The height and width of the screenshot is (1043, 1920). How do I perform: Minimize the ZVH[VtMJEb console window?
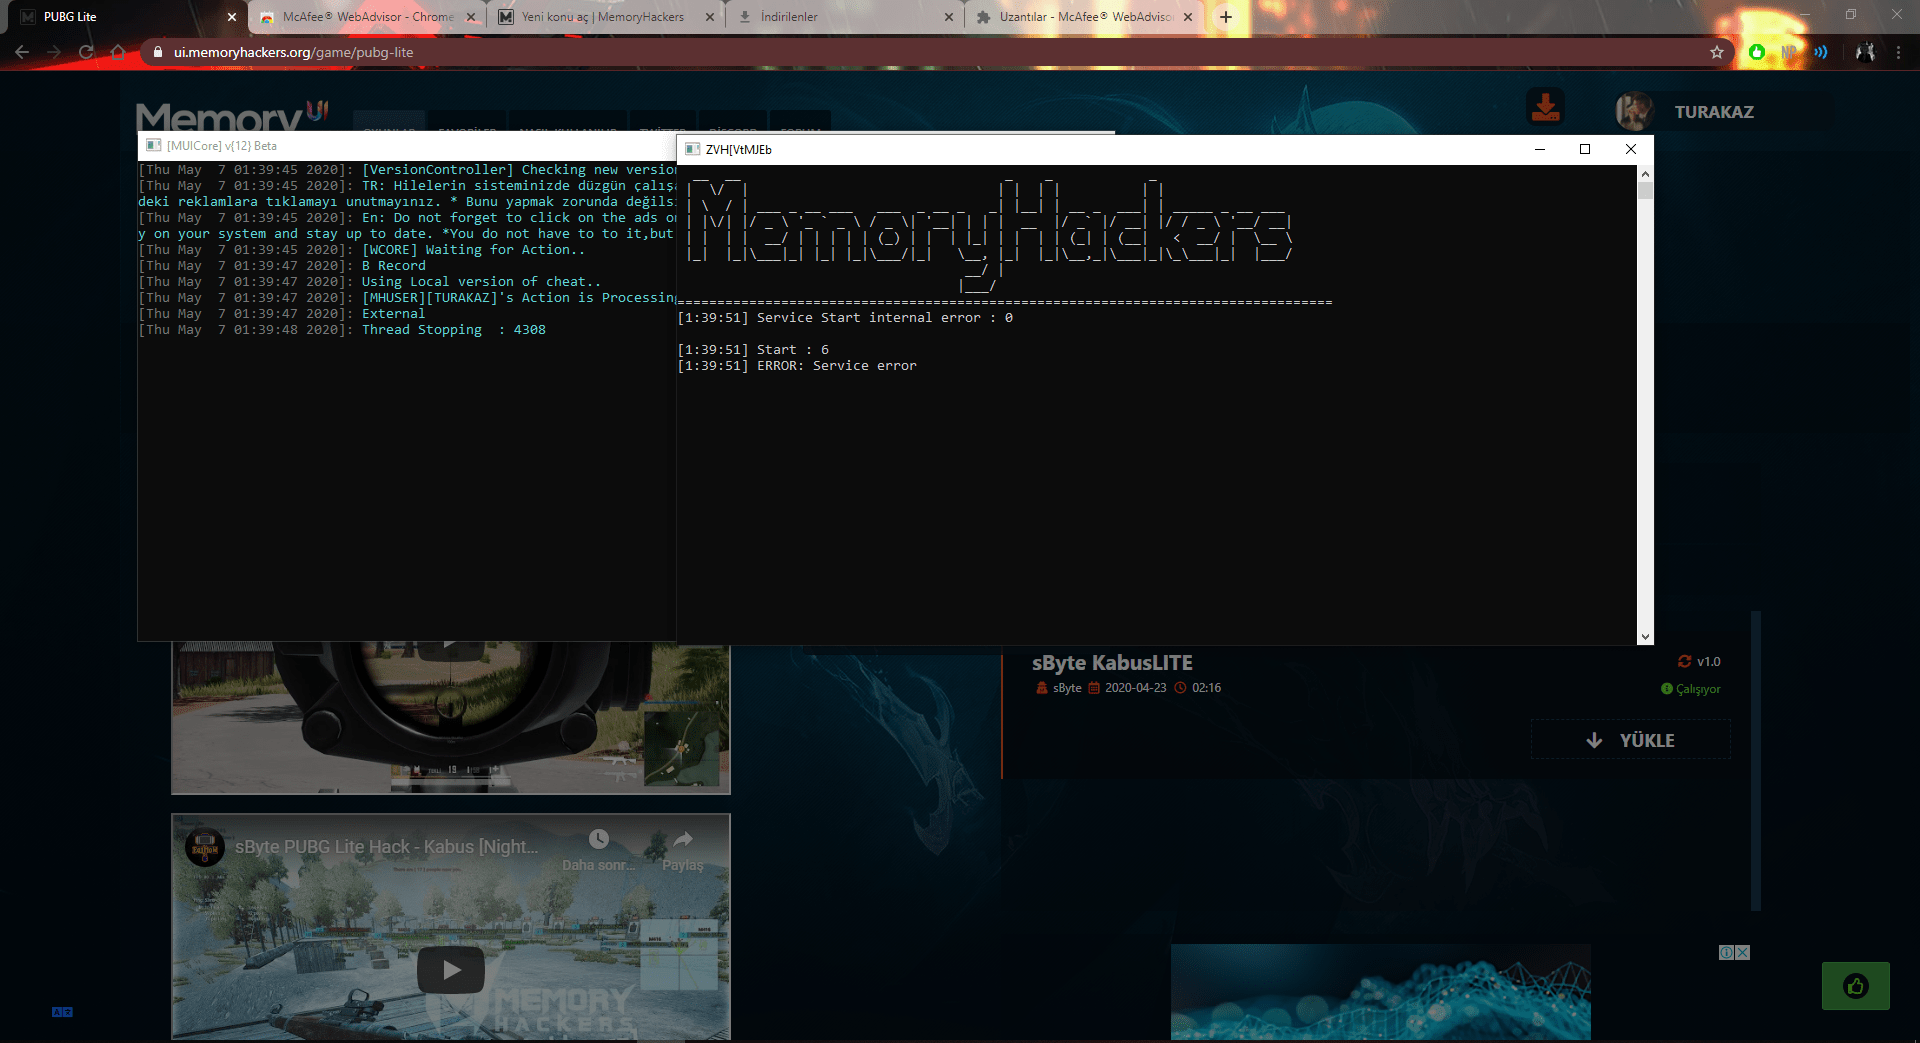1540,149
